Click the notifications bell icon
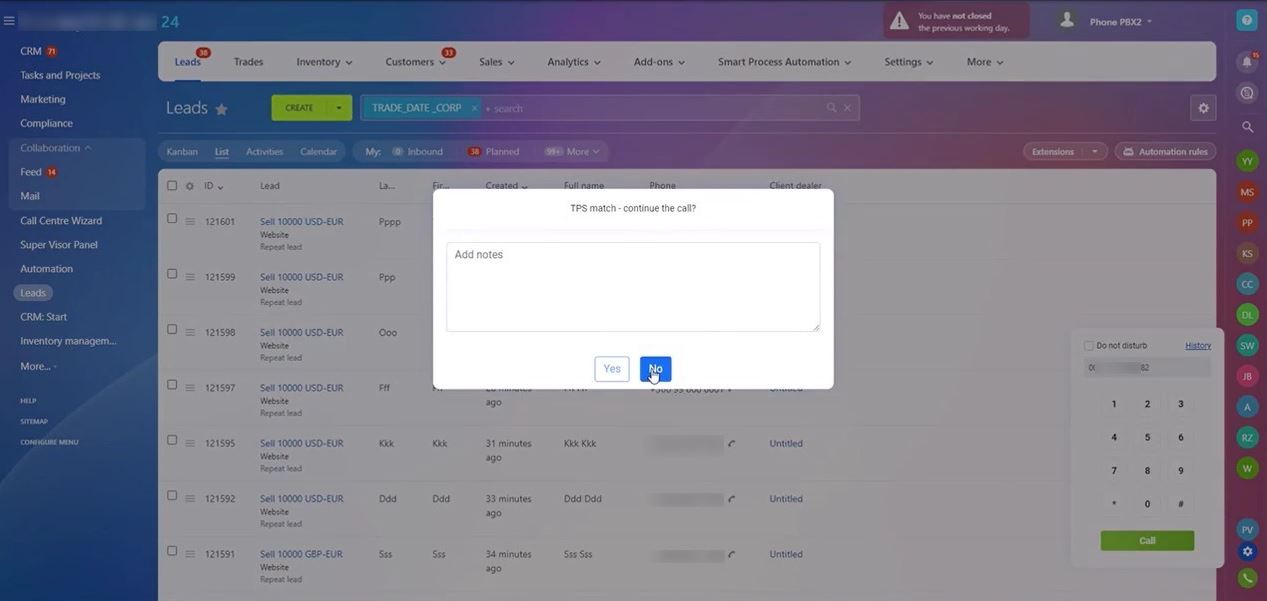The width and height of the screenshot is (1267, 601). [1246, 62]
